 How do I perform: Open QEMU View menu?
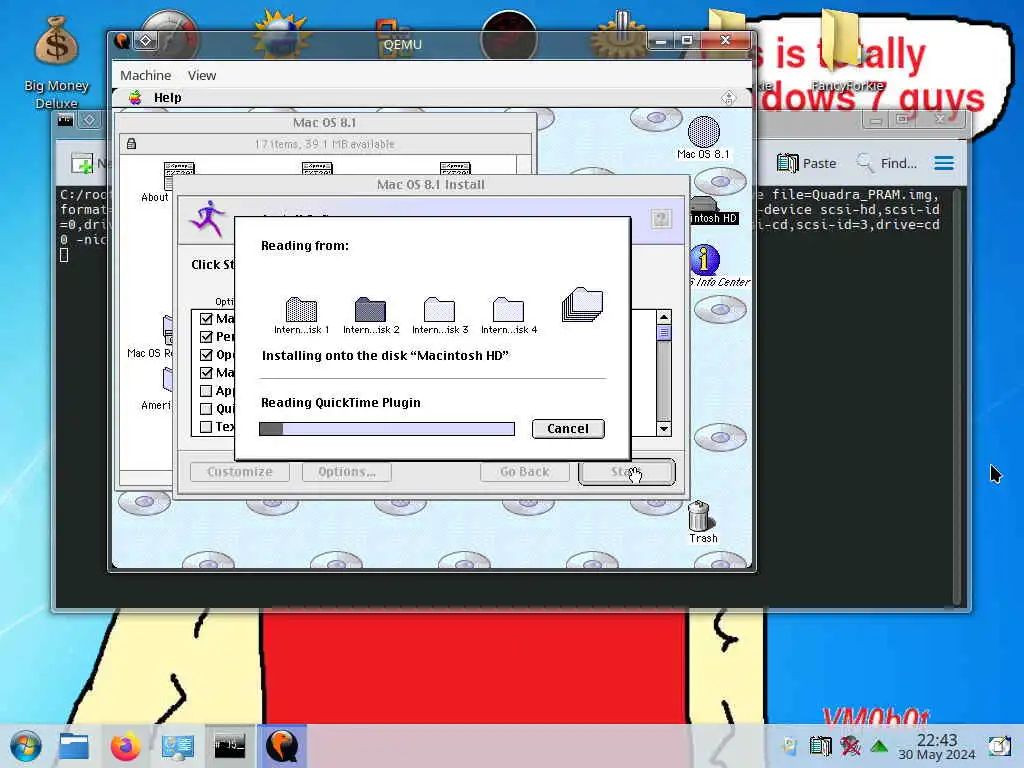pos(202,75)
